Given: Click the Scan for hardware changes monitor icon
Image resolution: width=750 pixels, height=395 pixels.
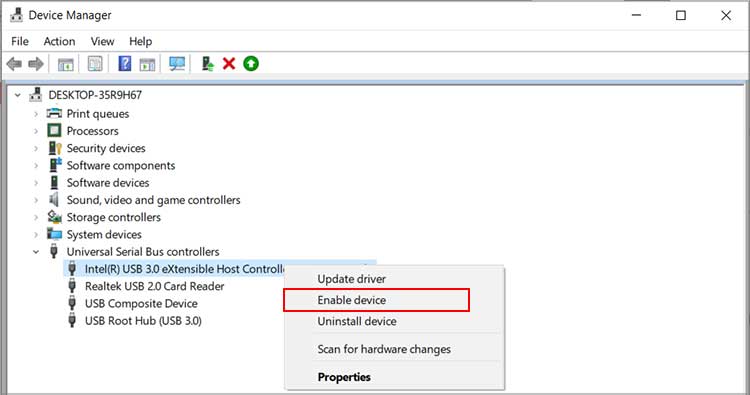Looking at the screenshot, I should (x=177, y=64).
